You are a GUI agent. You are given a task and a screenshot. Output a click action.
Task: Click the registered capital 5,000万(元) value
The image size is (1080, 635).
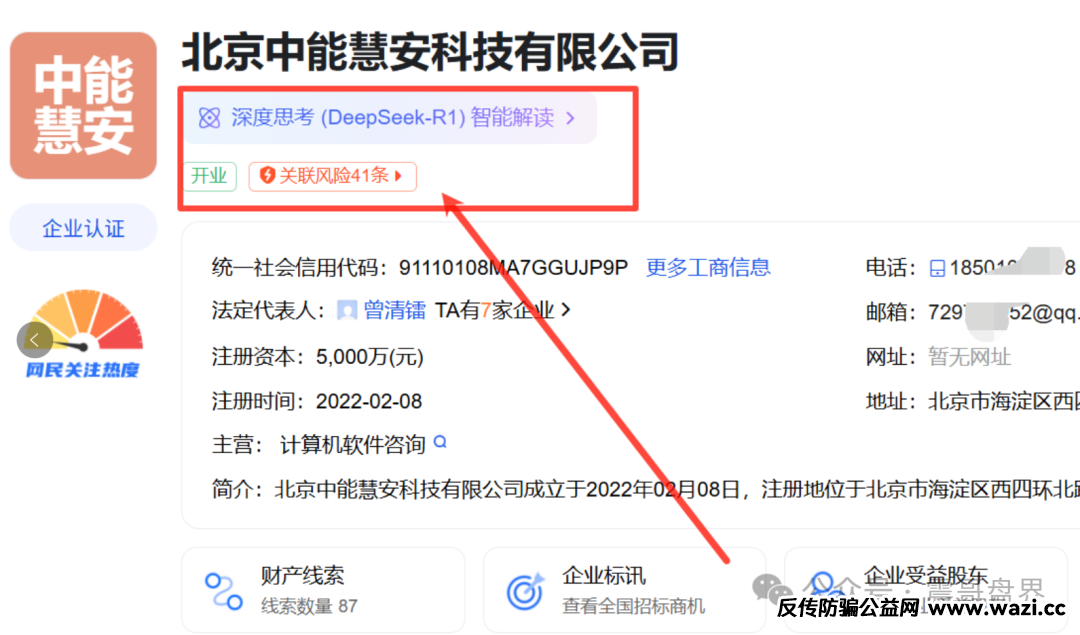(x=370, y=357)
